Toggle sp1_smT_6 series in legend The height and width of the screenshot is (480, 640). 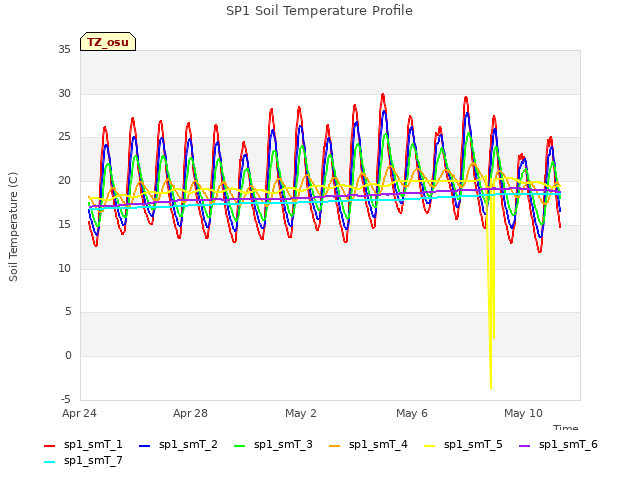tap(558, 445)
